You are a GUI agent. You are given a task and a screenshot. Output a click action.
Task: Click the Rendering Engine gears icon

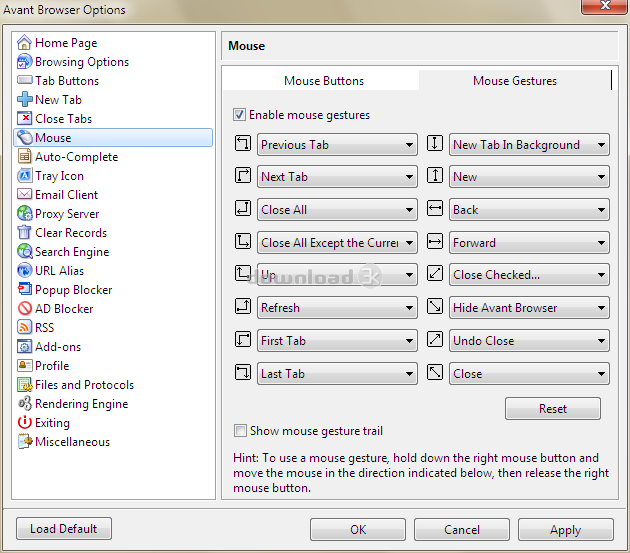(25, 404)
